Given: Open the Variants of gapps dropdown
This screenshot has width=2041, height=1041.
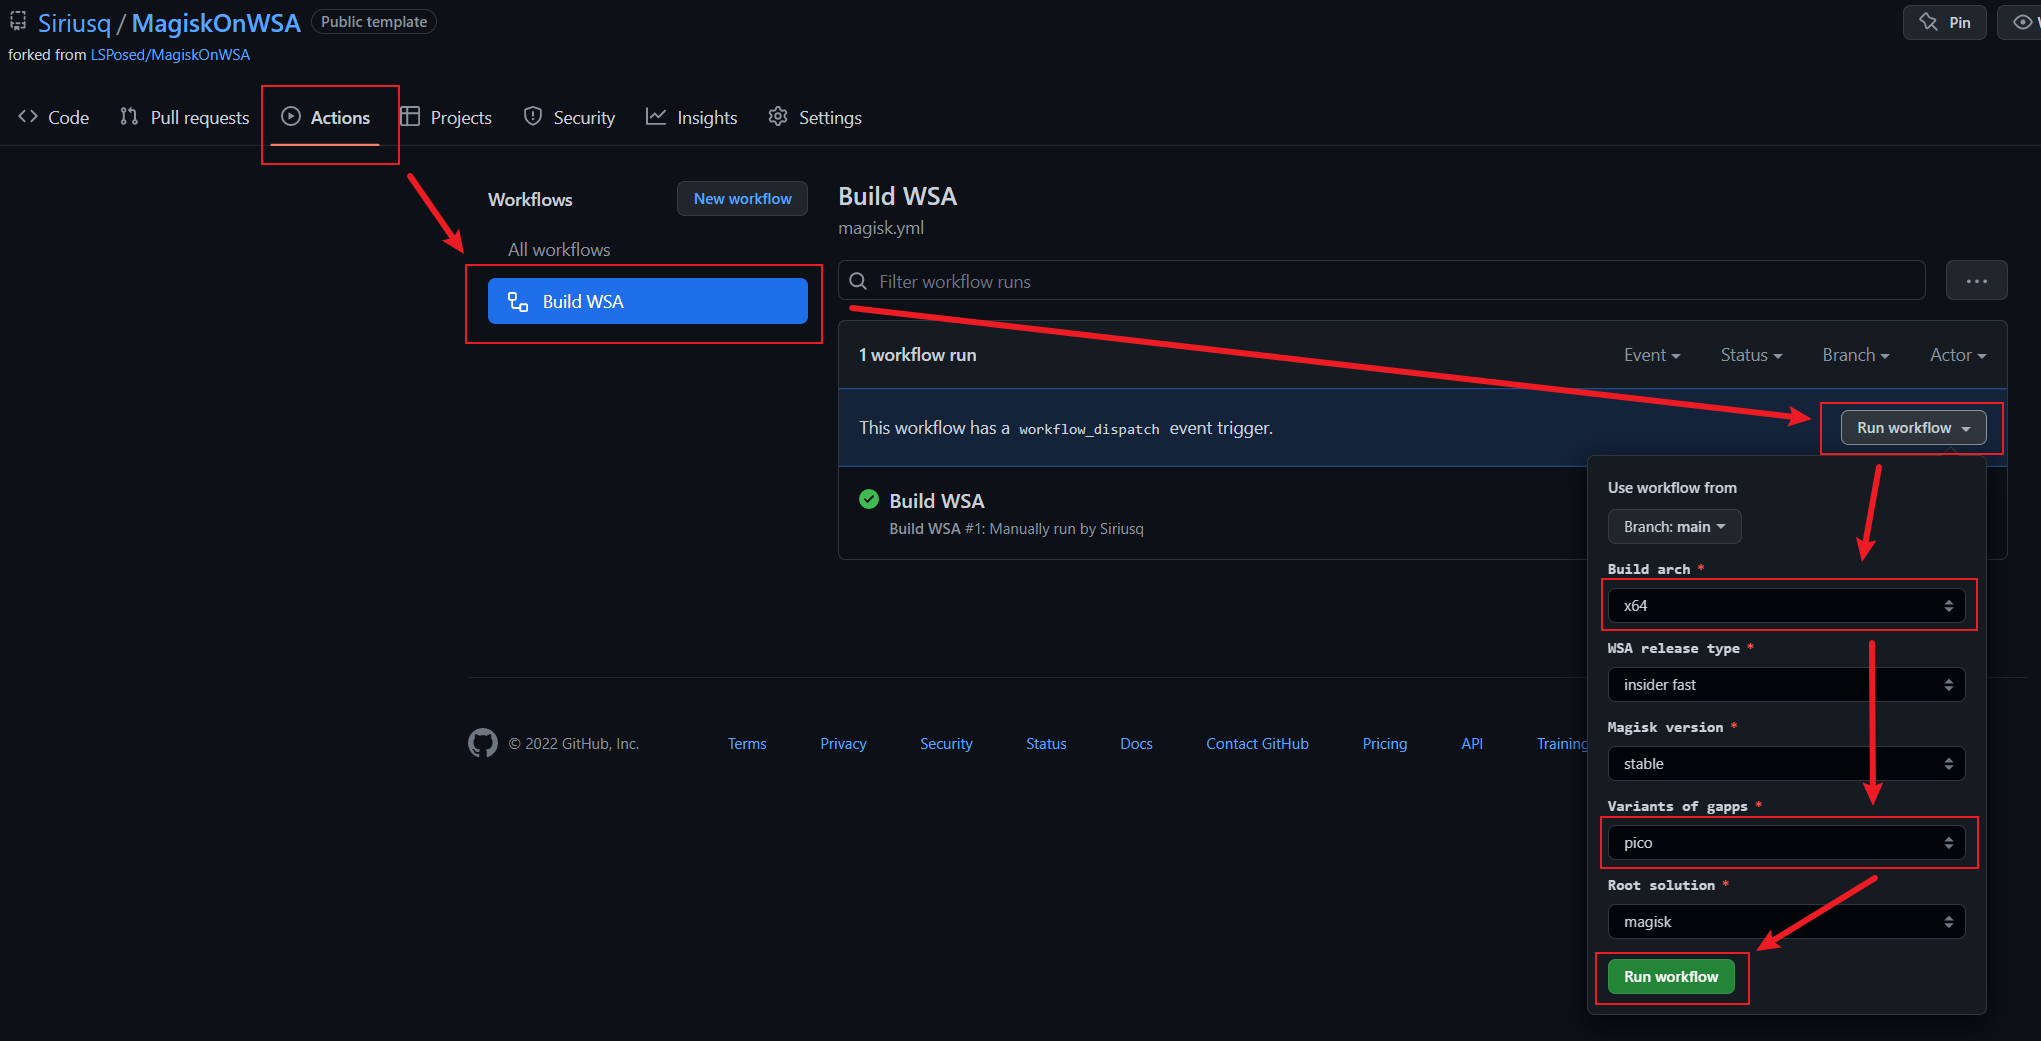Looking at the screenshot, I should [x=1786, y=843].
